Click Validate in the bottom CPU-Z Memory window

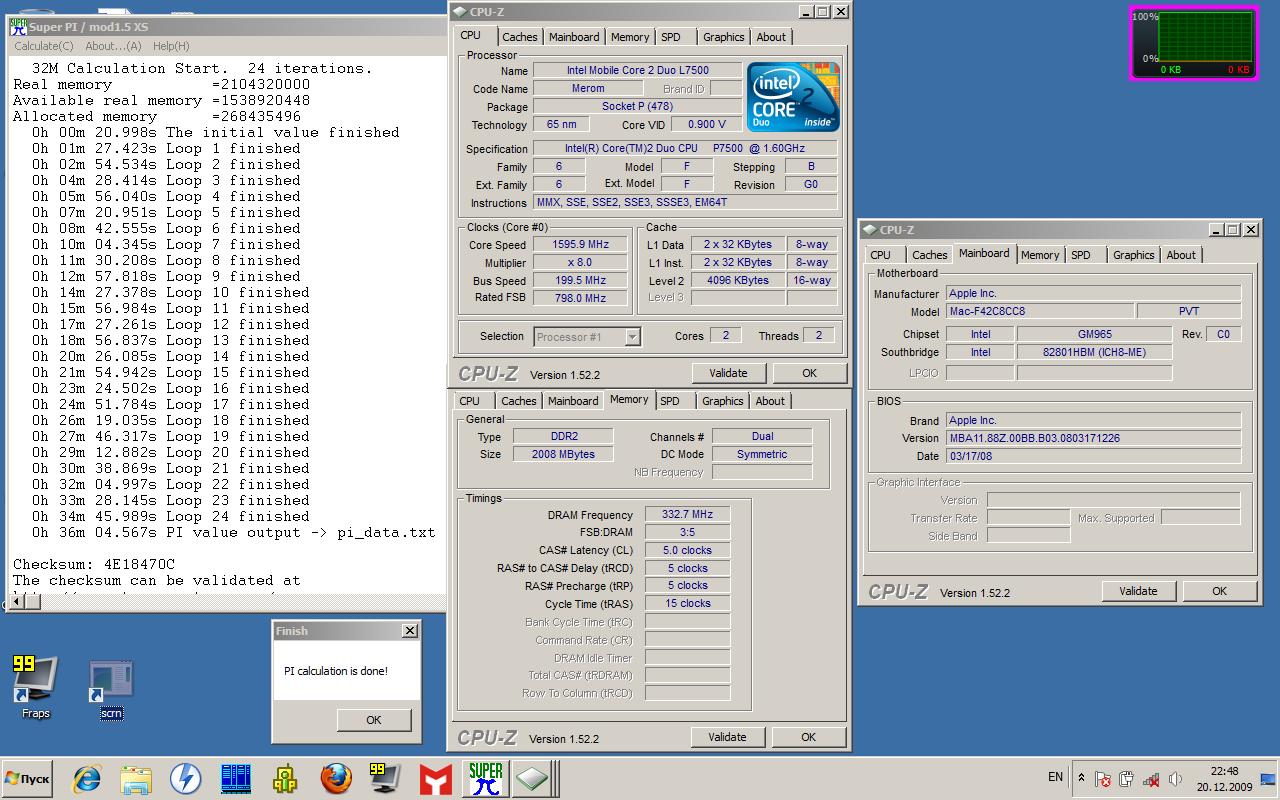(x=727, y=737)
